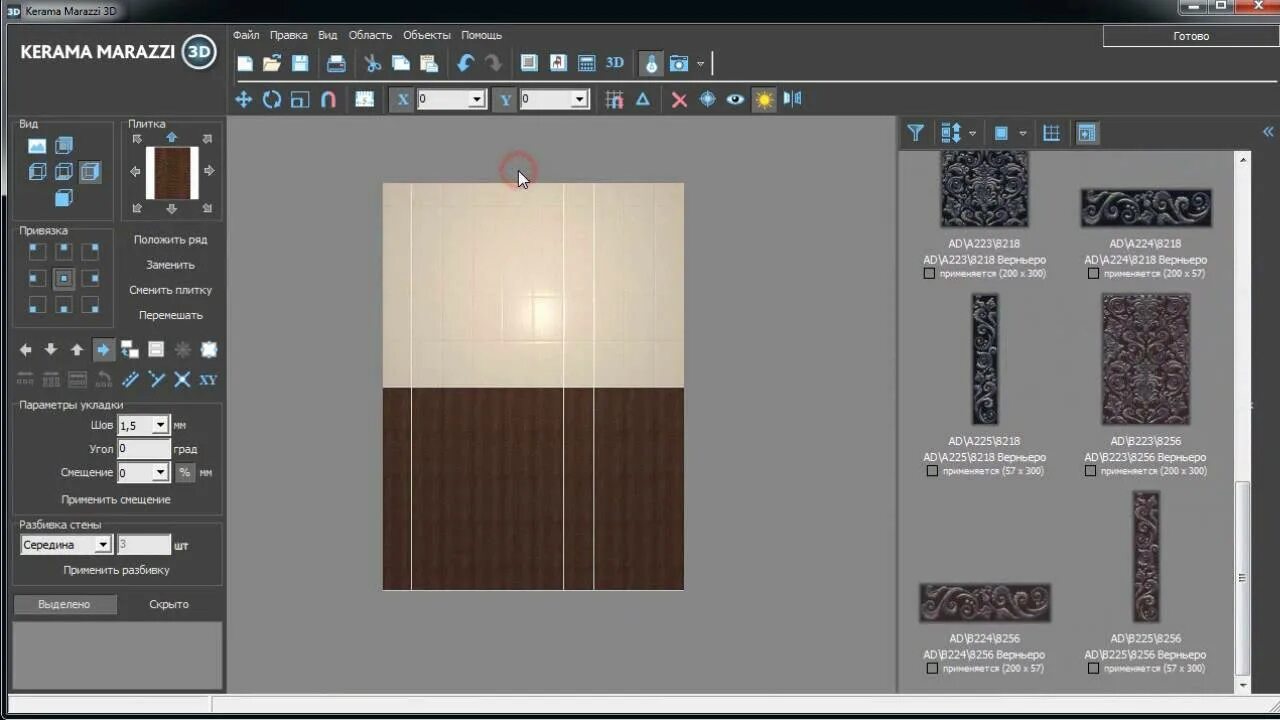Open the Шов seam width dropdown
Viewport: 1280px width, 720px height.
[x=160, y=425]
